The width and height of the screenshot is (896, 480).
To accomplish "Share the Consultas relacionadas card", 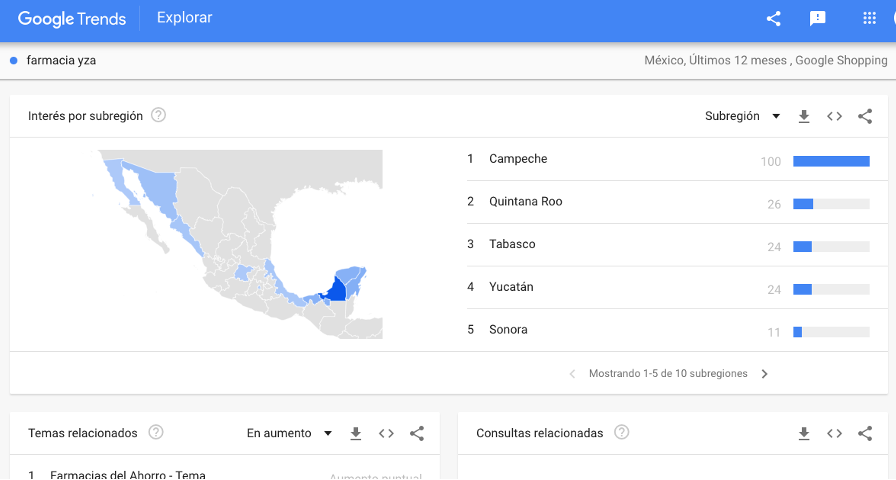I will [x=865, y=433].
